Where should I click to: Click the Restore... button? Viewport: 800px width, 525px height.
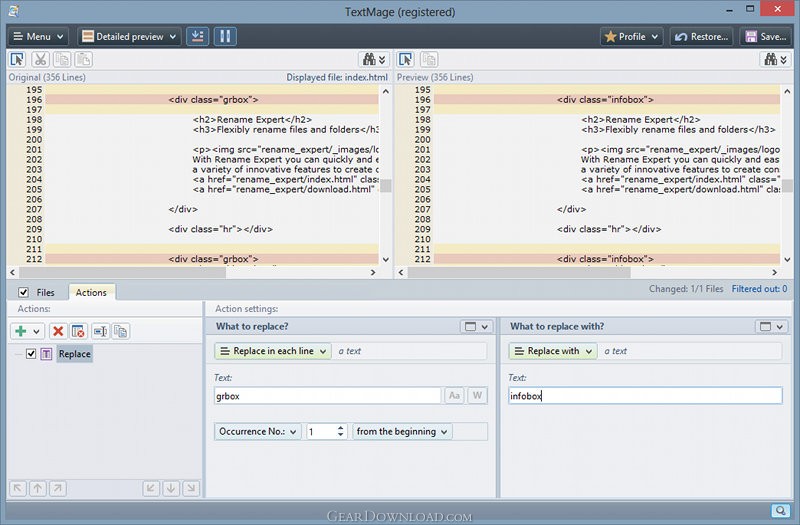tap(700, 37)
